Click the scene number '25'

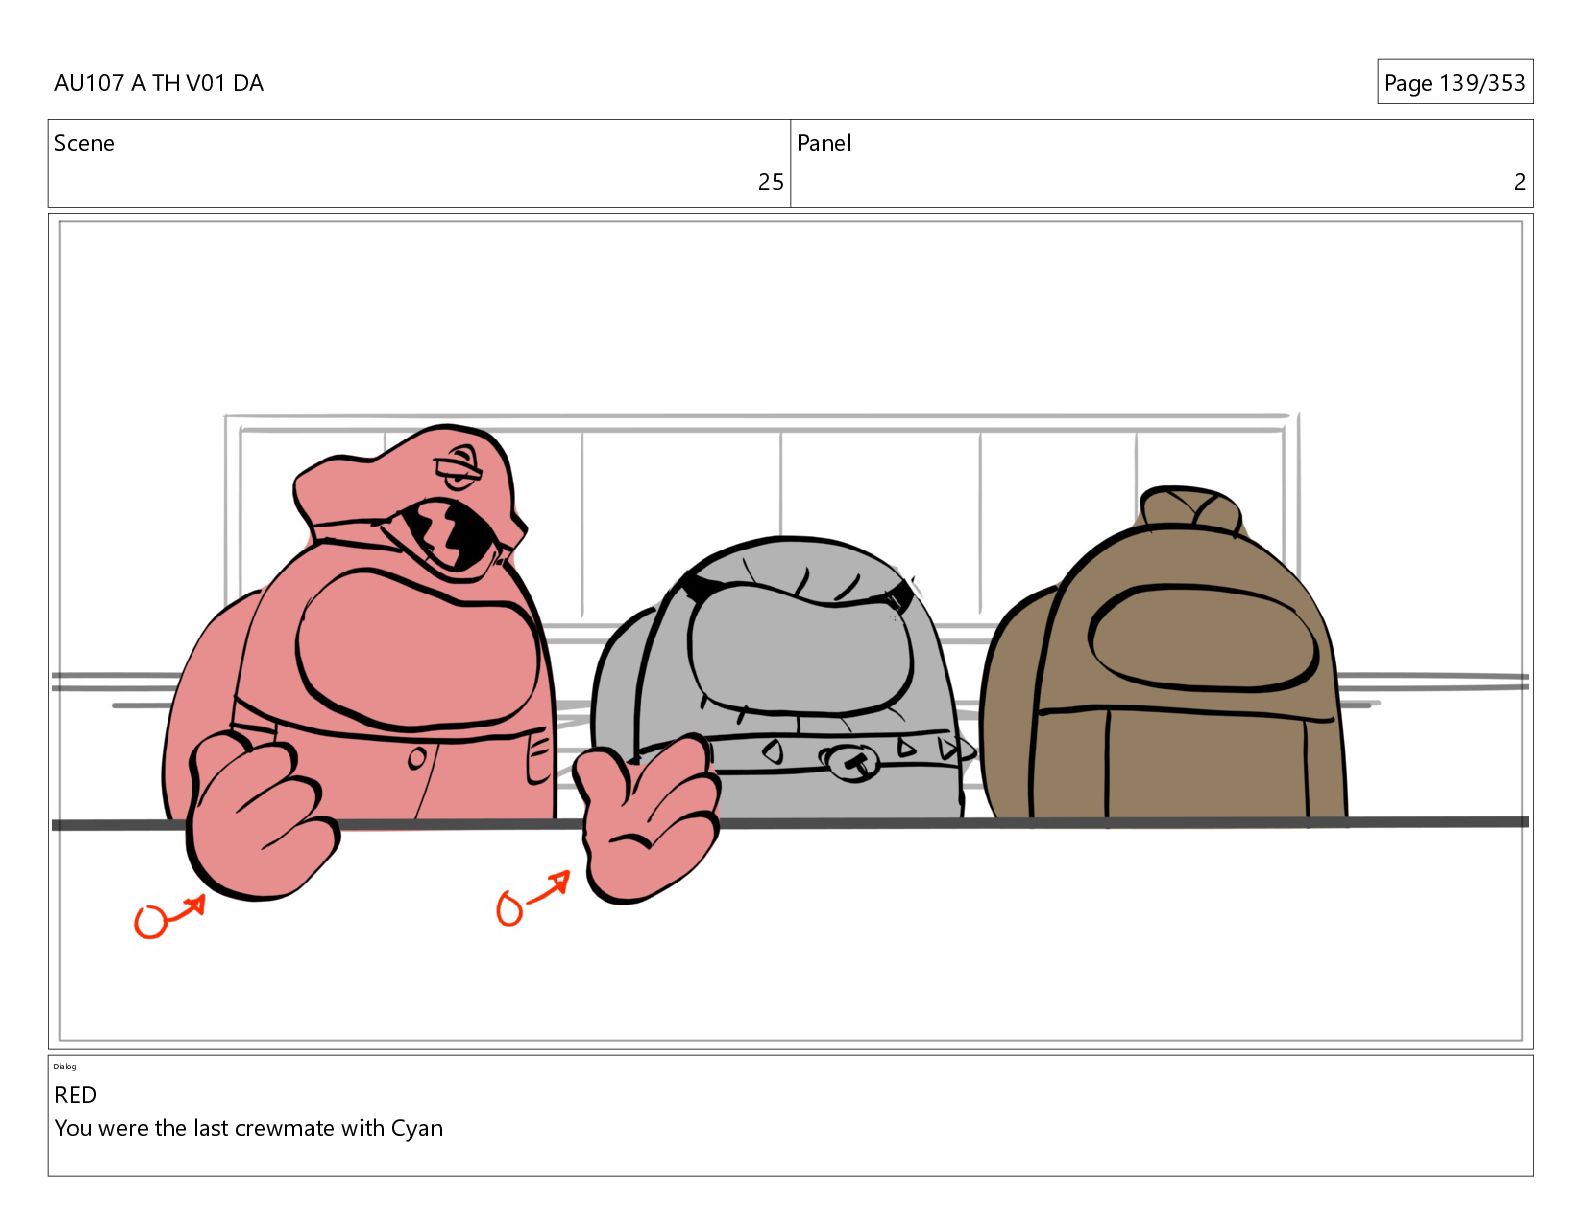(770, 182)
